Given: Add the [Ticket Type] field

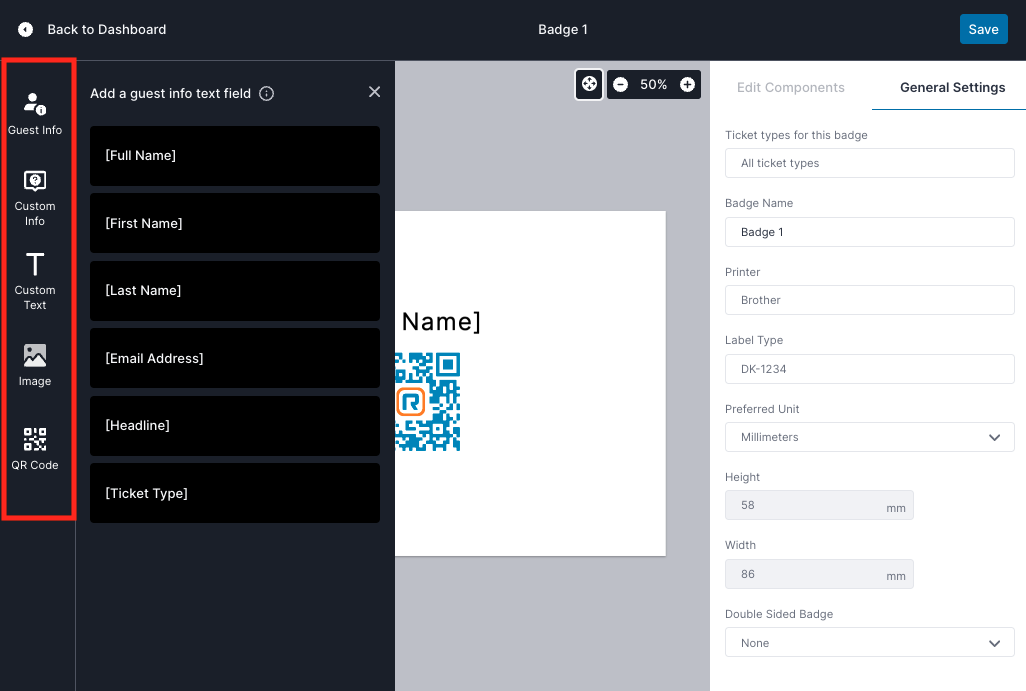Looking at the screenshot, I should pos(235,493).
